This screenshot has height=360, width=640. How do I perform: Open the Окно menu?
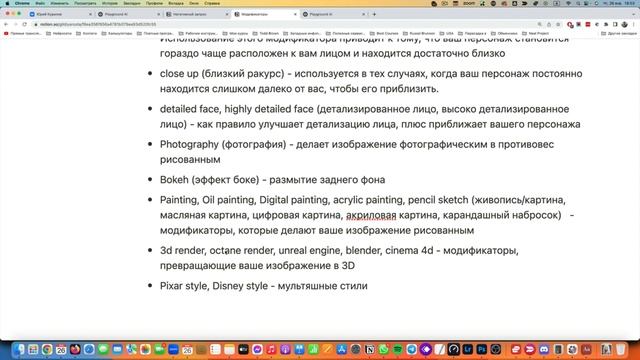(x=194, y=3)
